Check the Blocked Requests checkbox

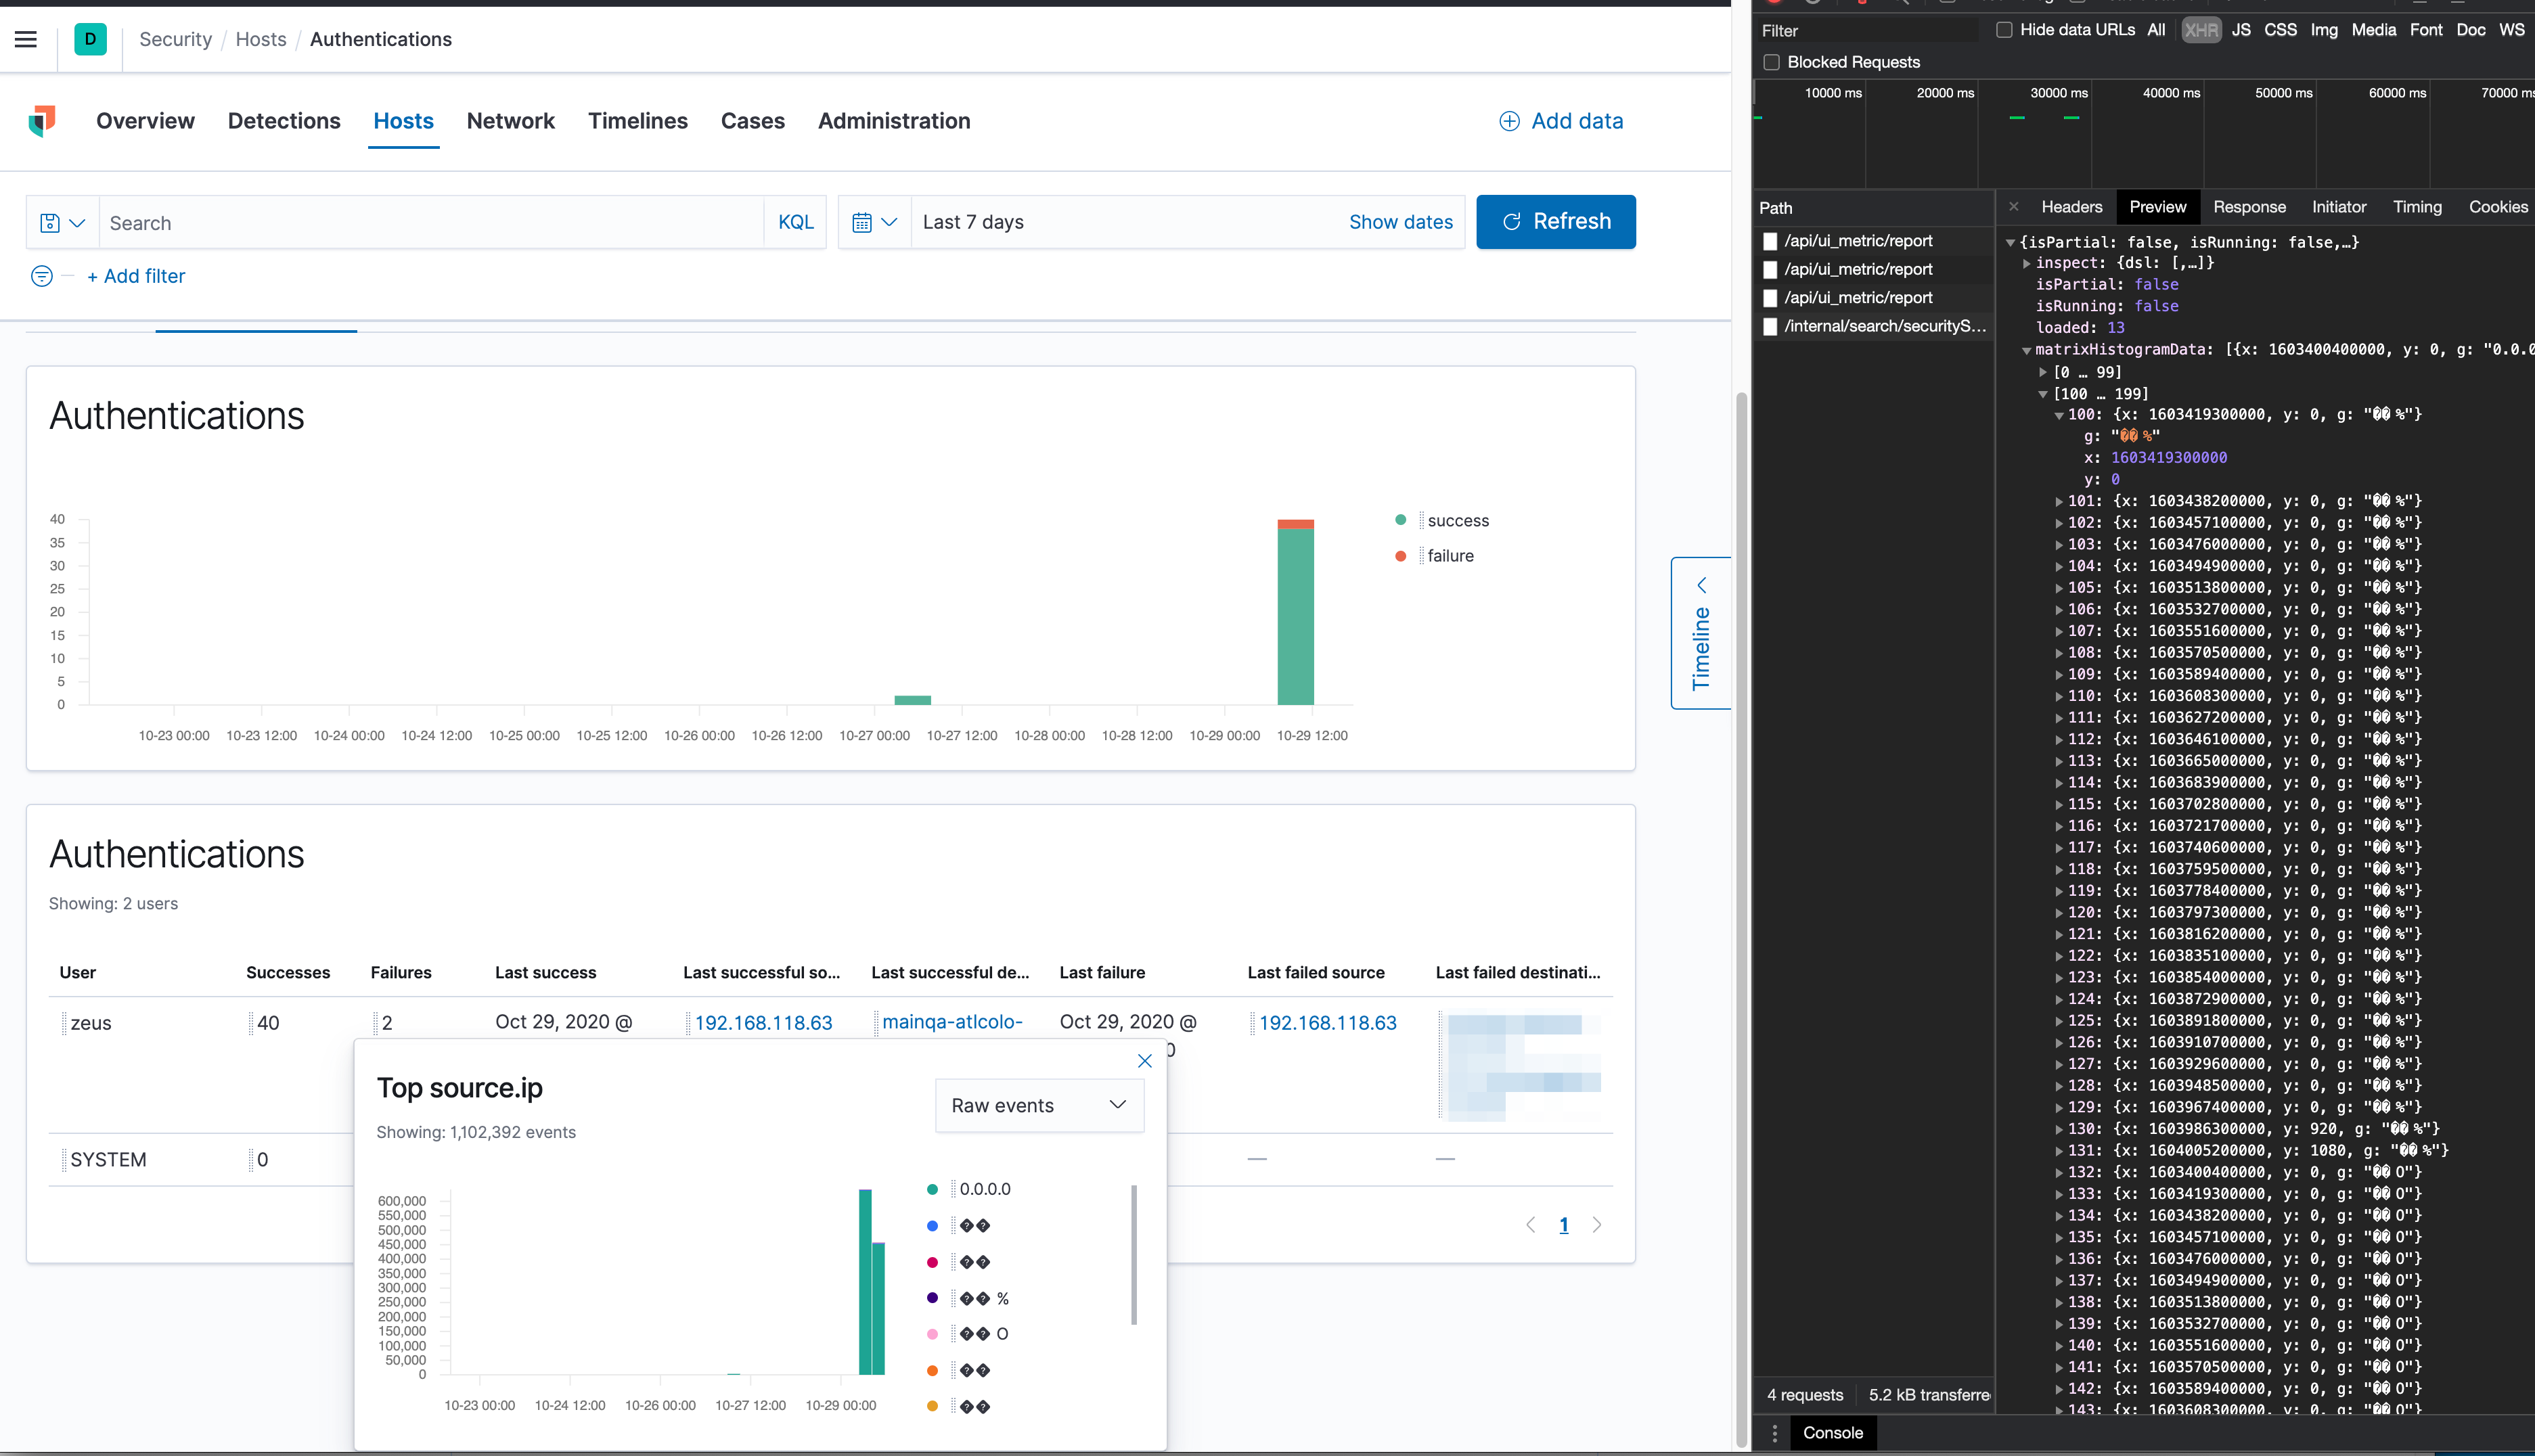(1772, 62)
